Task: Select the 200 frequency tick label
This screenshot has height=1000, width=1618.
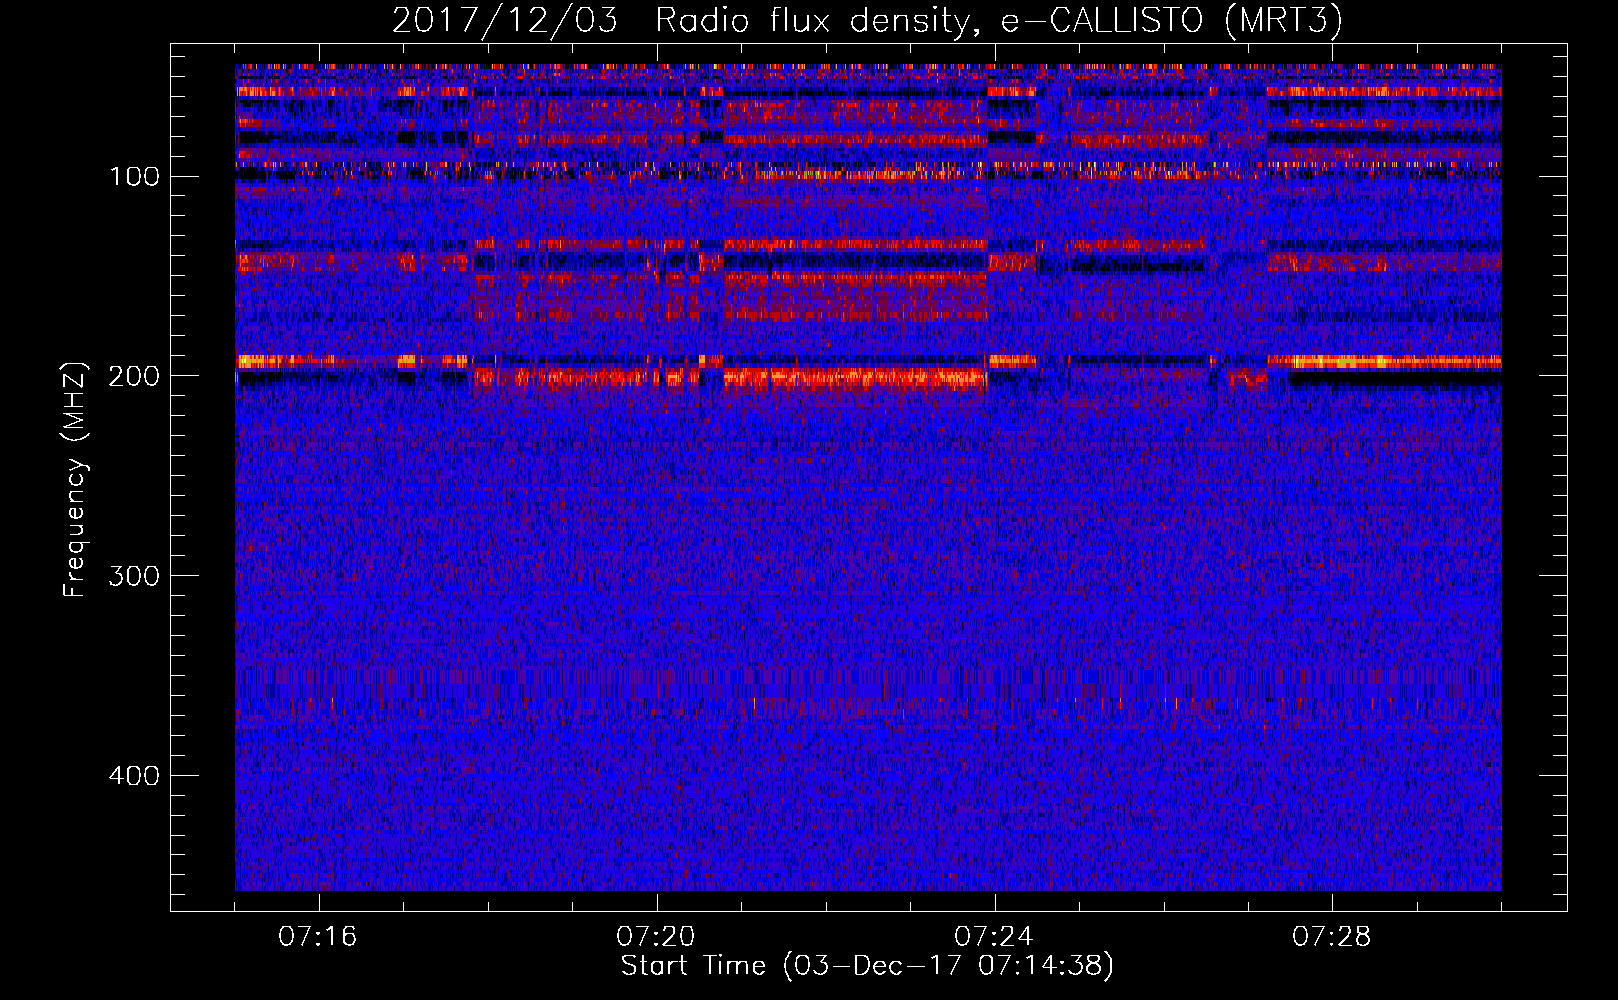Action: point(134,376)
